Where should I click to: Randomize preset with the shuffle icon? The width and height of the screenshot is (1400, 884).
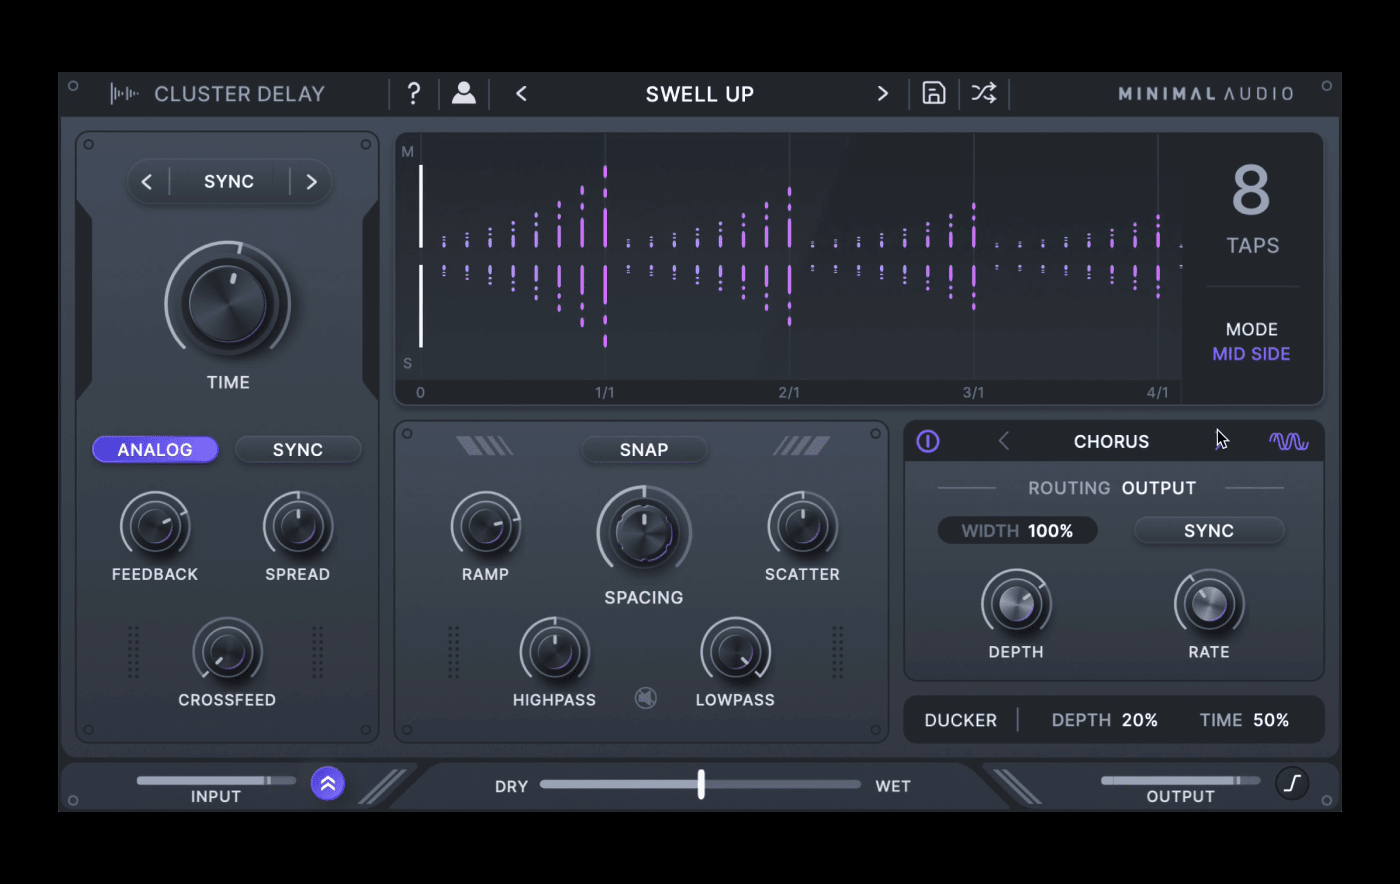point(983,93)
